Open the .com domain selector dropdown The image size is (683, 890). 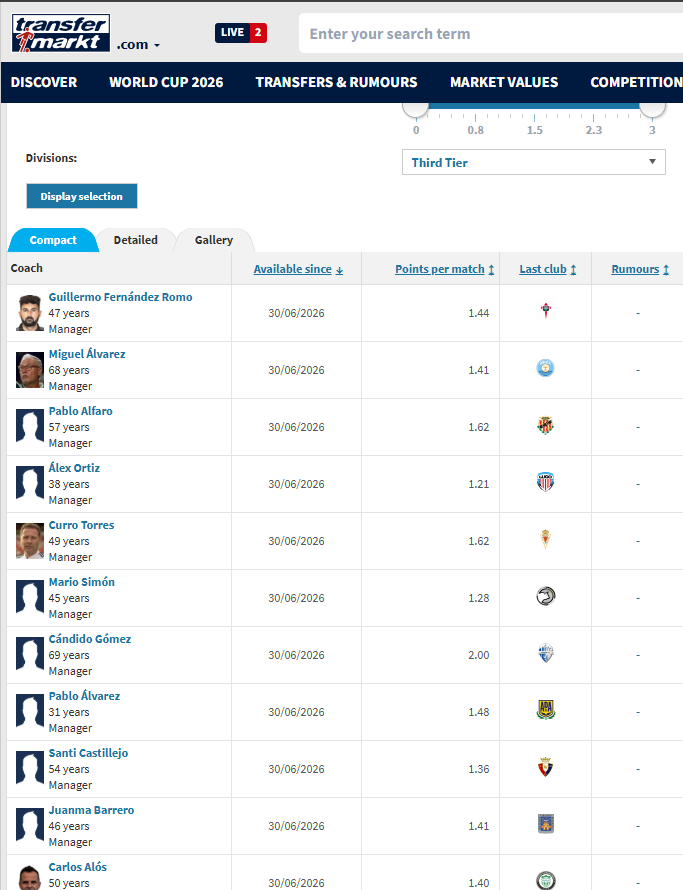tap(138, 45)
